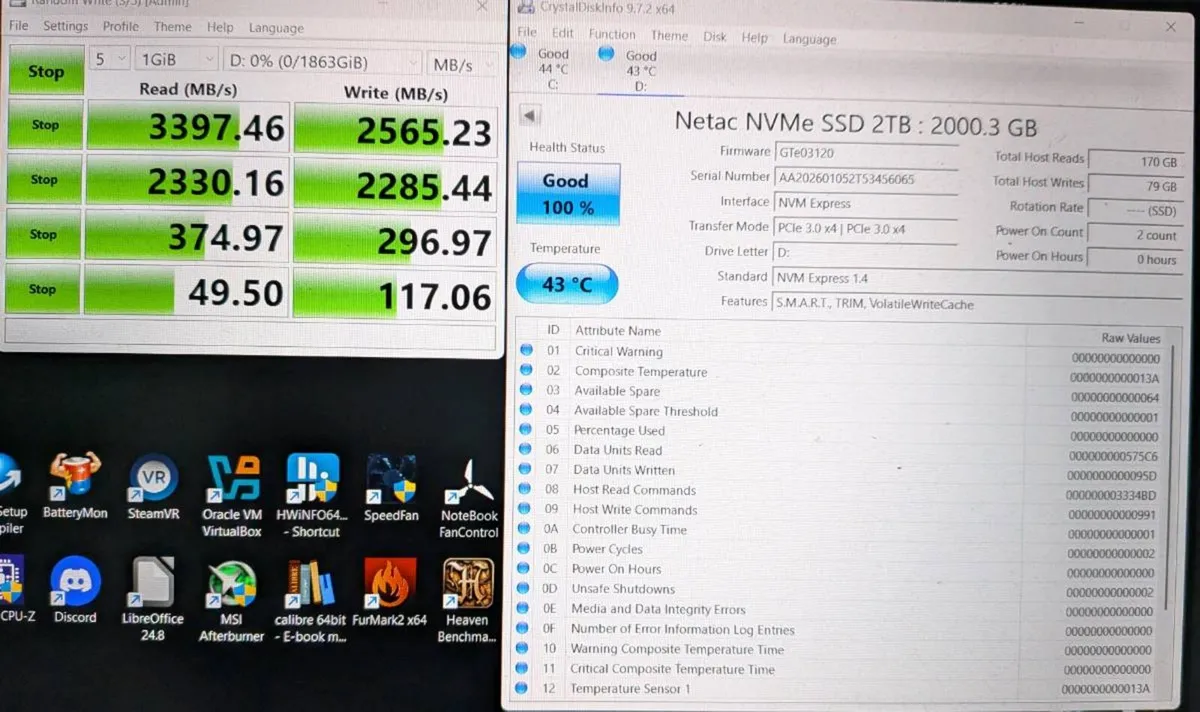Open the Profile menu in CrystalDiskMark
1200x712 pixels.
pyautogui.click(x=120, y=27)
